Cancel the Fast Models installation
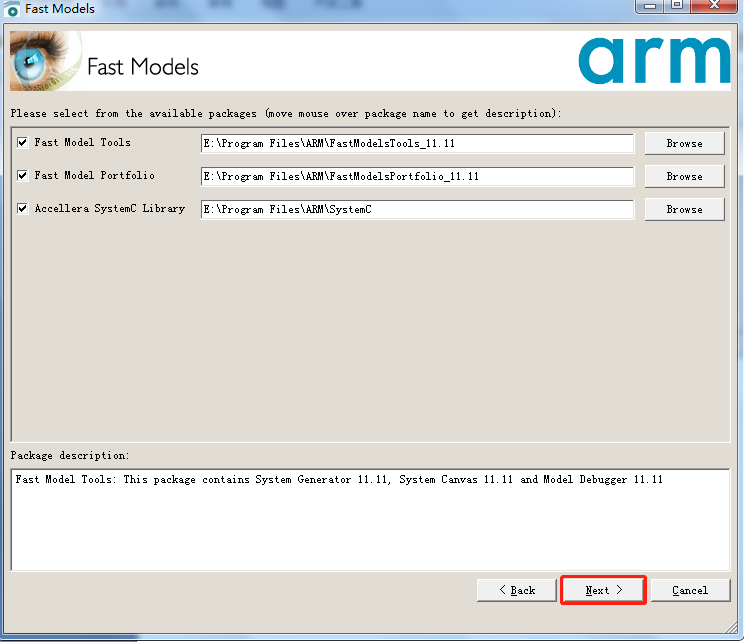This screenshot has height=642, width=744. 690,590
